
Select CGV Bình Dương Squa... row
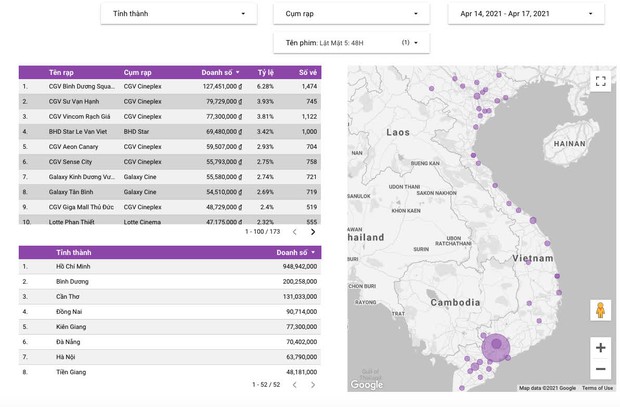170,86
